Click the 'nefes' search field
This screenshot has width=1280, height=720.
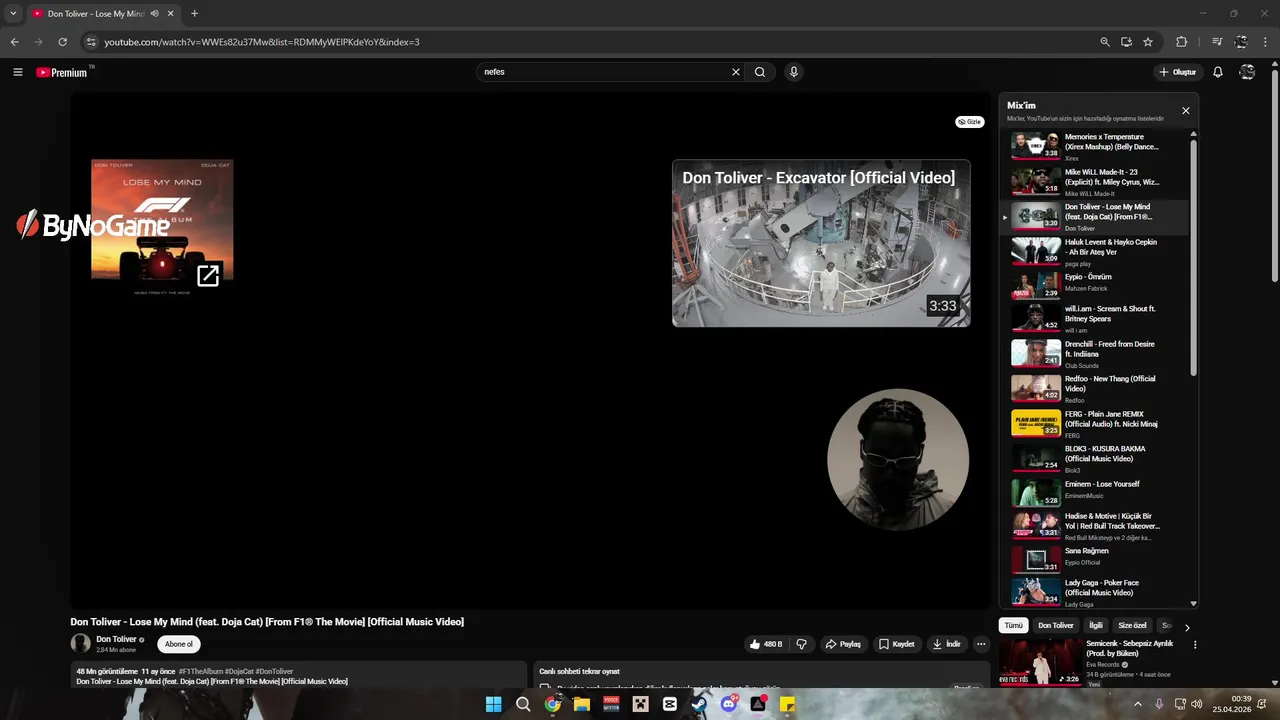coord(605,72)
